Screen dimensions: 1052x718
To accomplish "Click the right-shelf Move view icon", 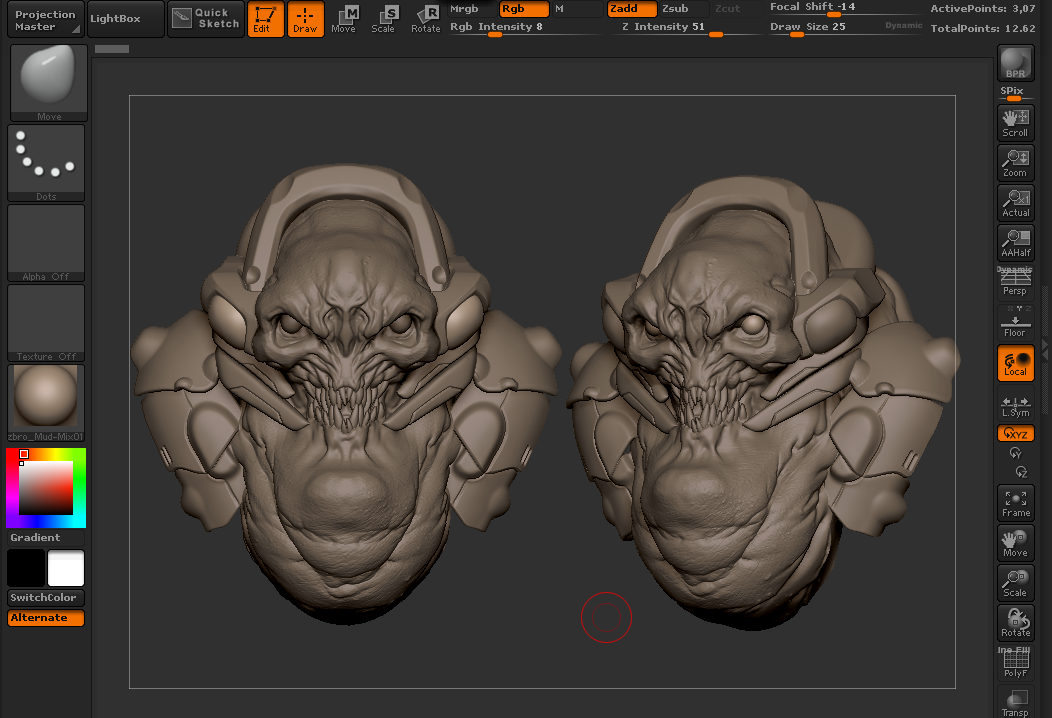I will tap(1016, 543).
